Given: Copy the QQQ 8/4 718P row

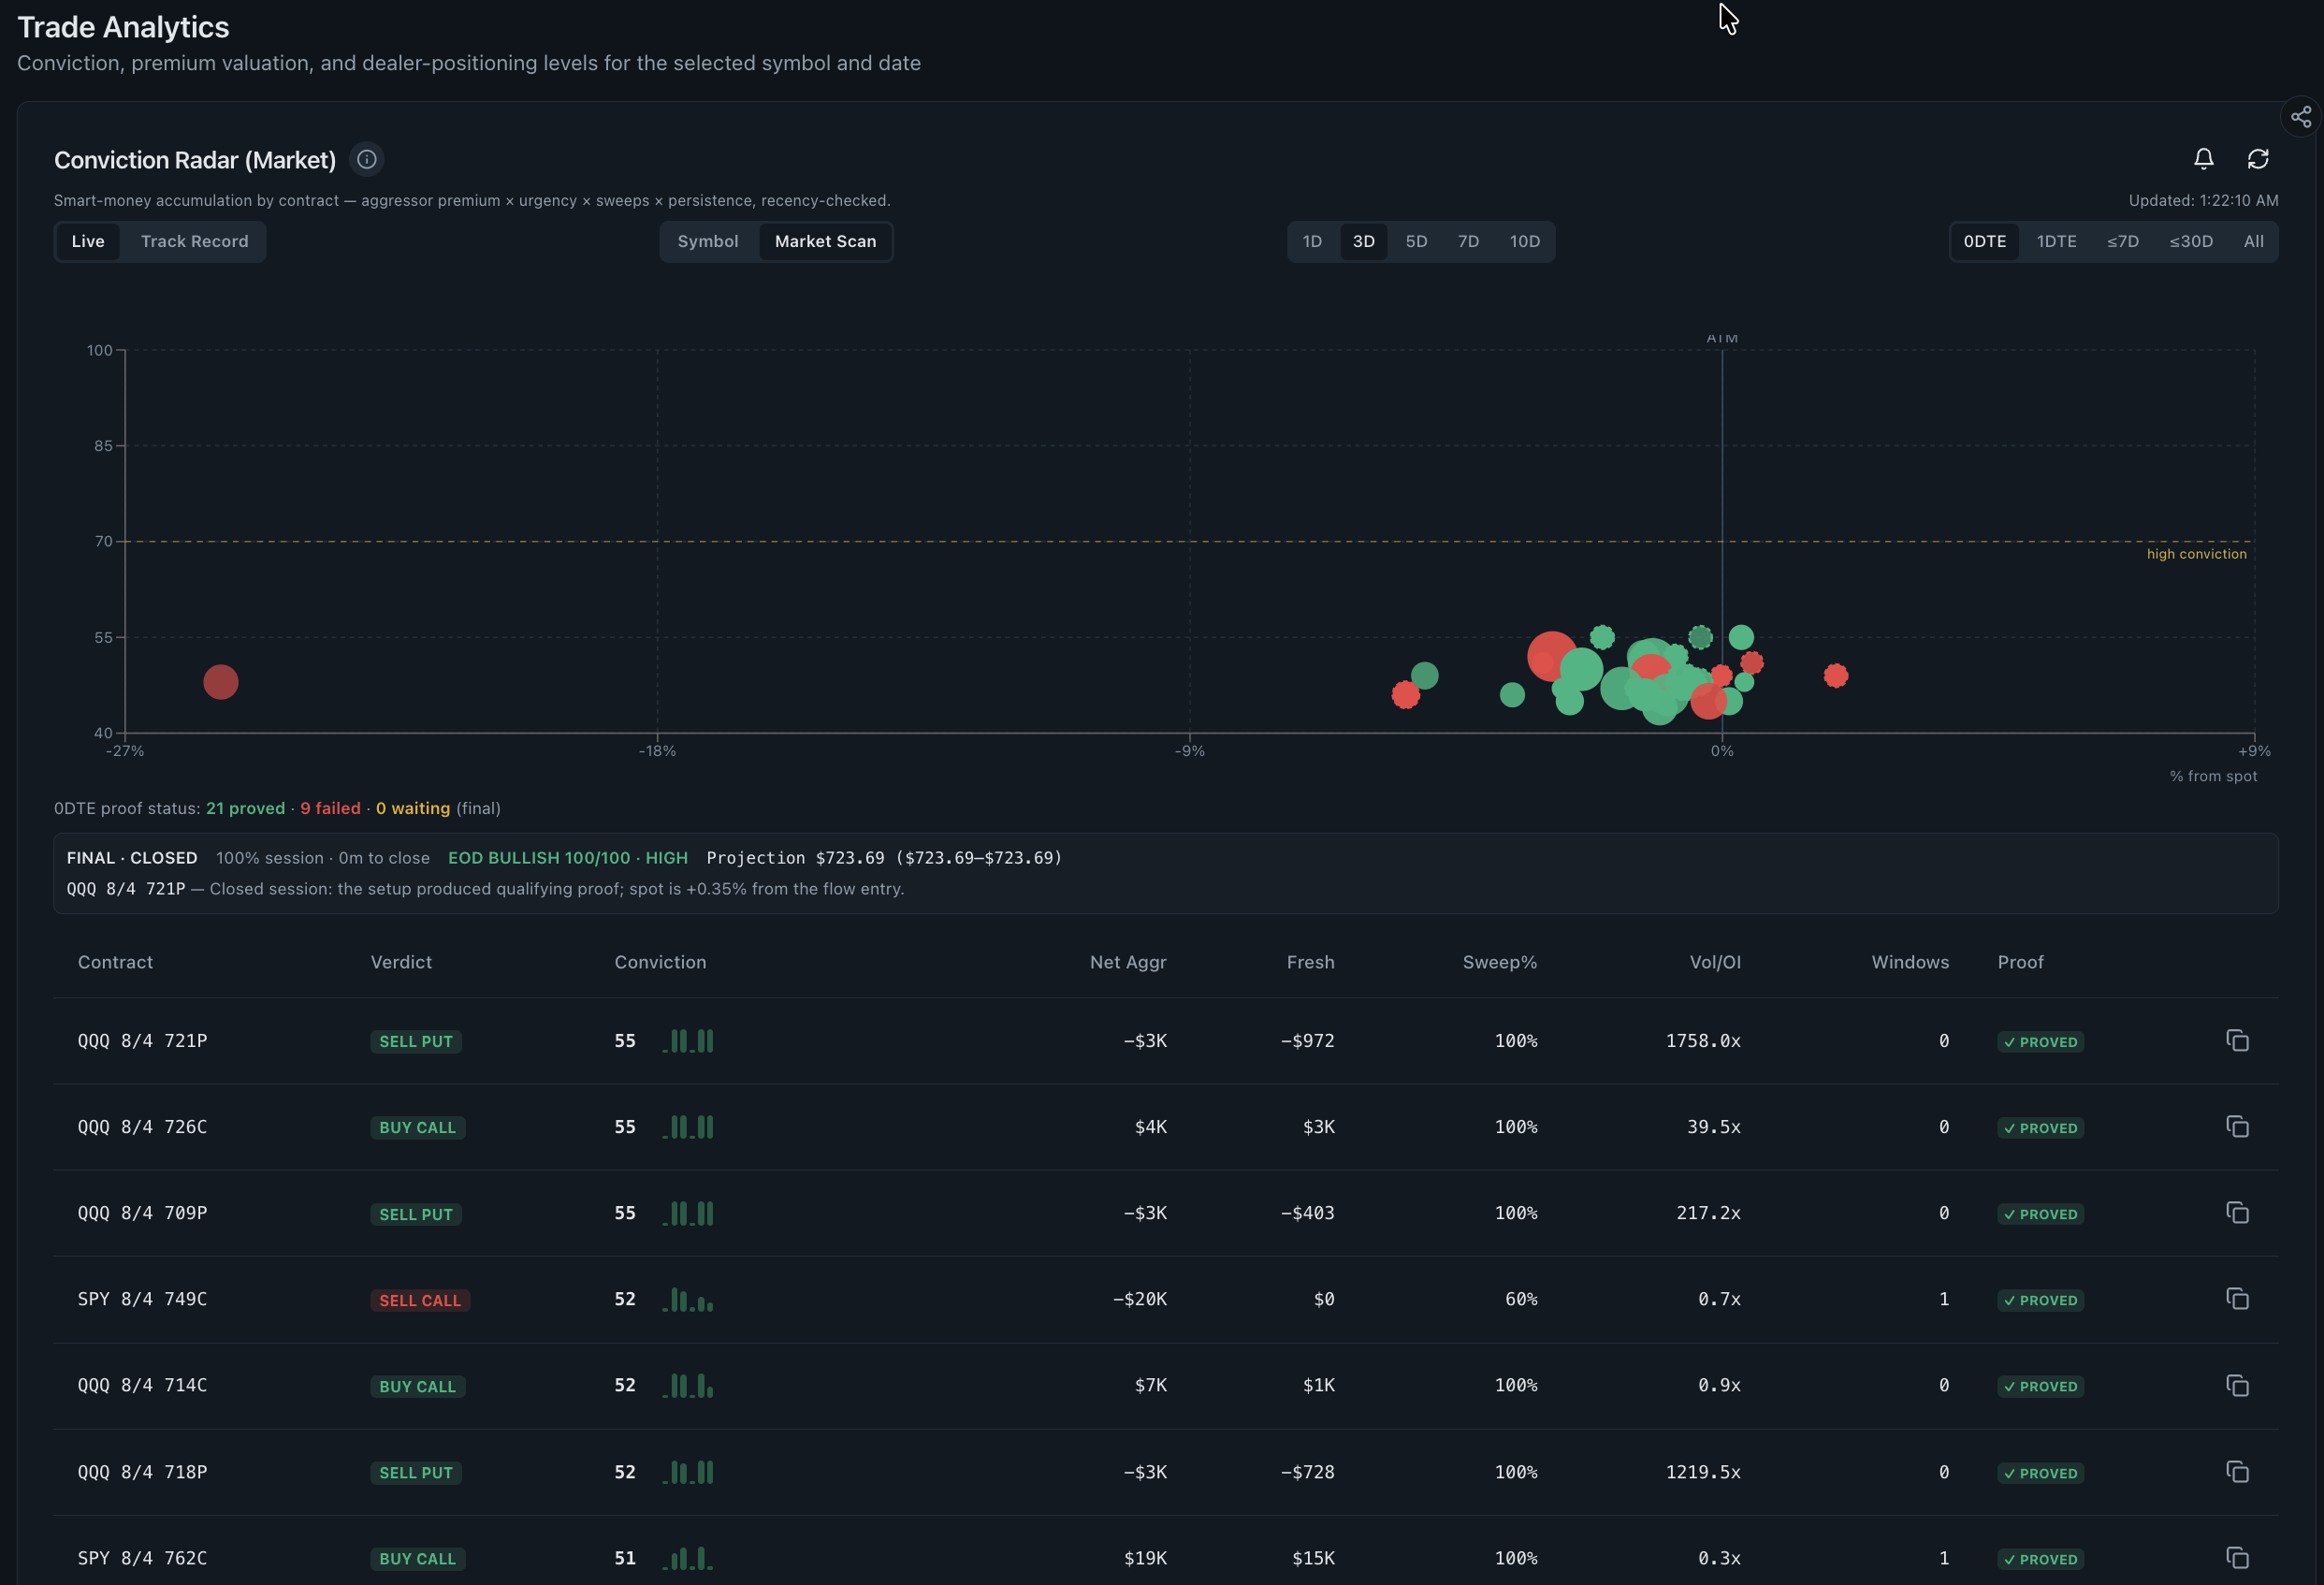Looking at the screenshot, I should (2238, 1472).
